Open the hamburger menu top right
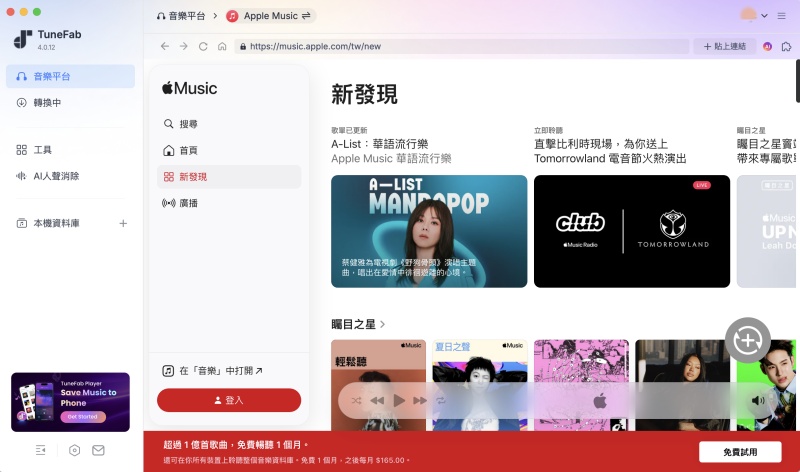Screen dimensions: 800x472 coord(781,16)
